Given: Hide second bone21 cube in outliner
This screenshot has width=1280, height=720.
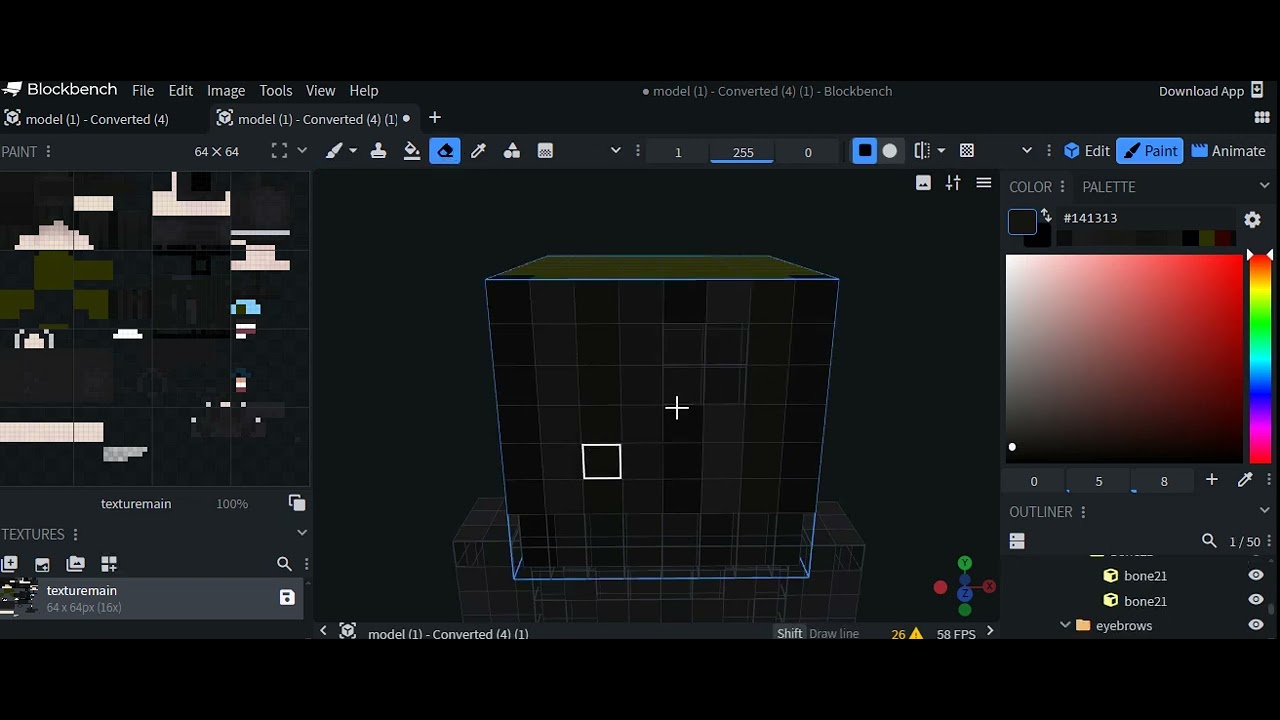Looking at the screenshot, I should pos(1256,600).
